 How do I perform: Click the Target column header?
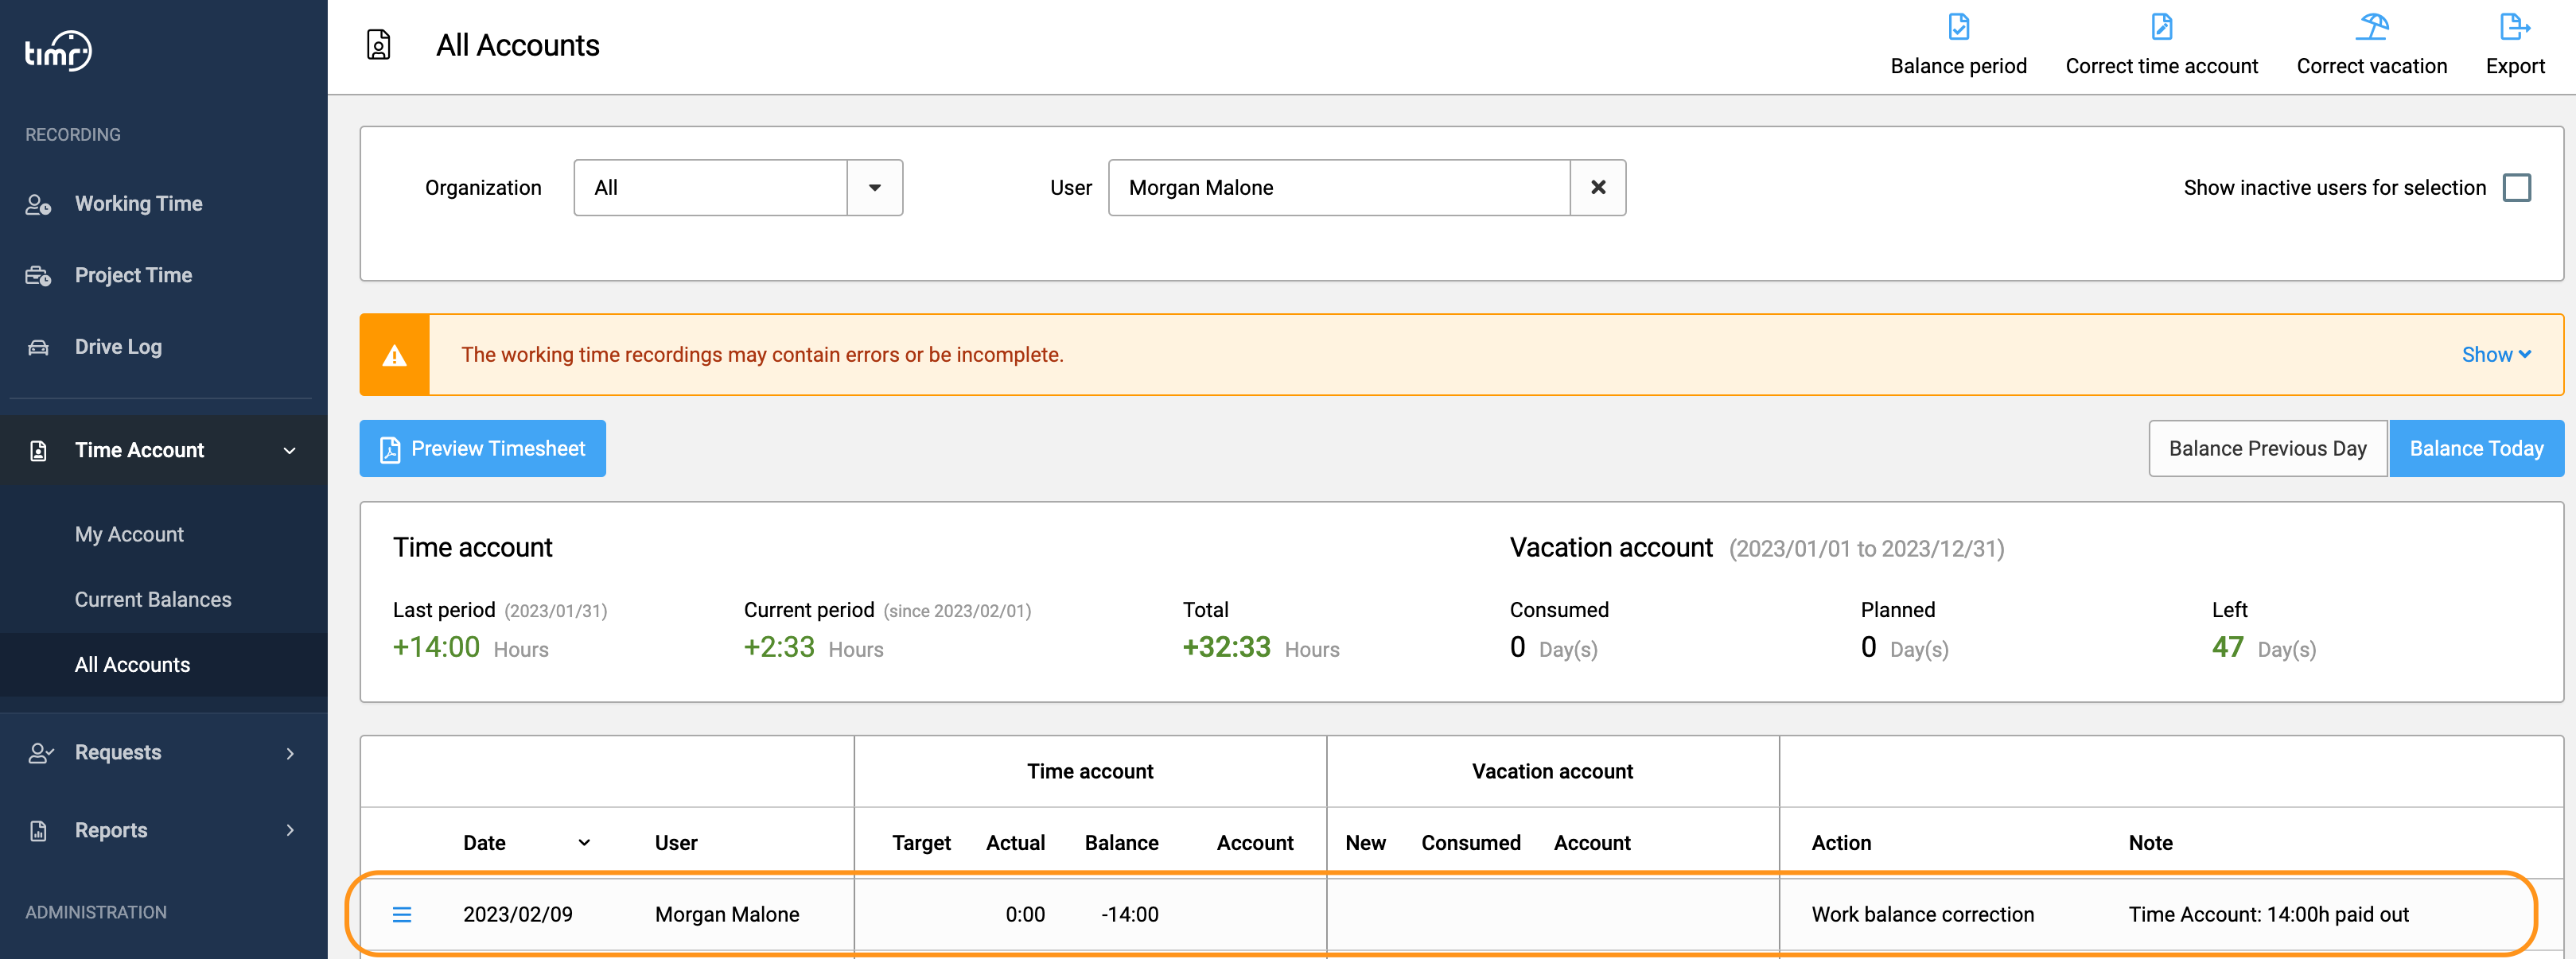(921, 843)
